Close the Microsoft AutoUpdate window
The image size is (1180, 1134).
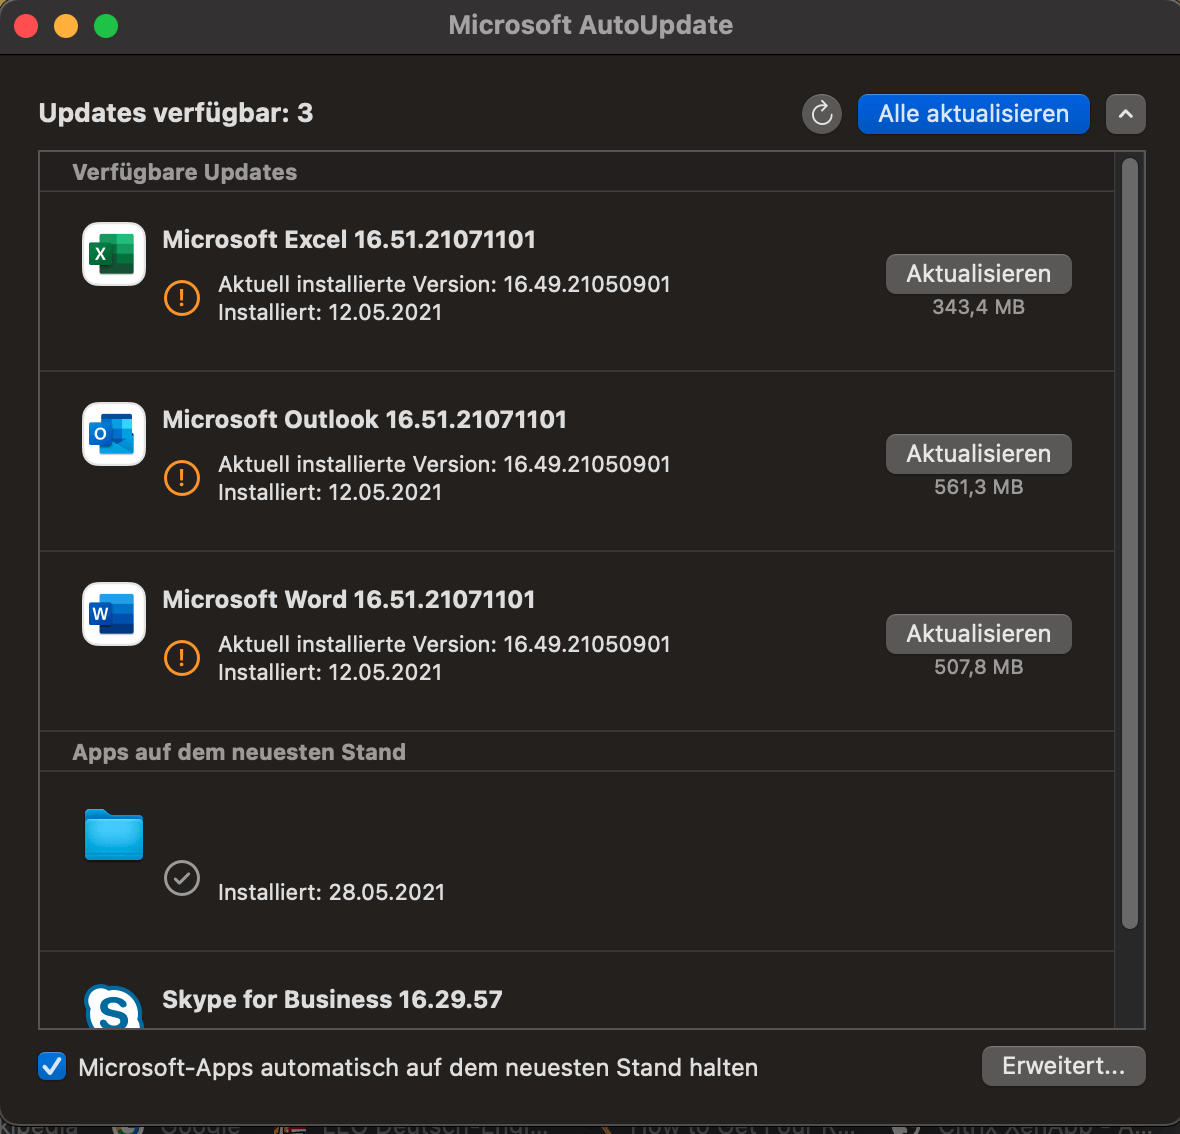click(26, 26)
